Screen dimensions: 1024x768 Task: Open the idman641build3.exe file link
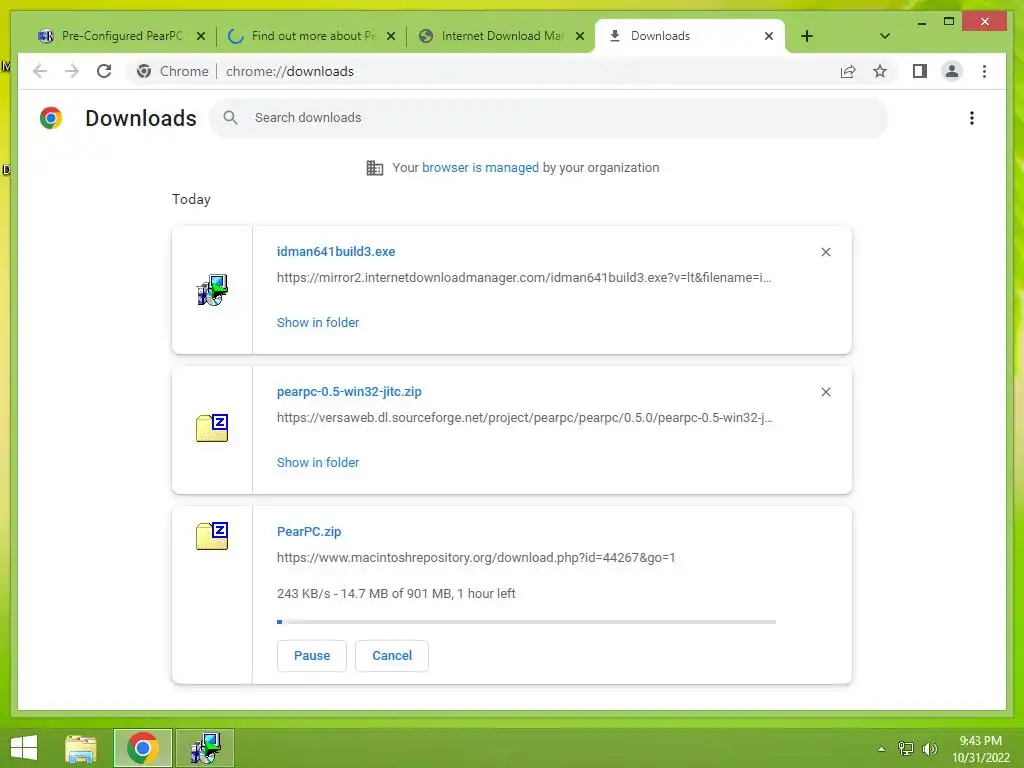336,251
